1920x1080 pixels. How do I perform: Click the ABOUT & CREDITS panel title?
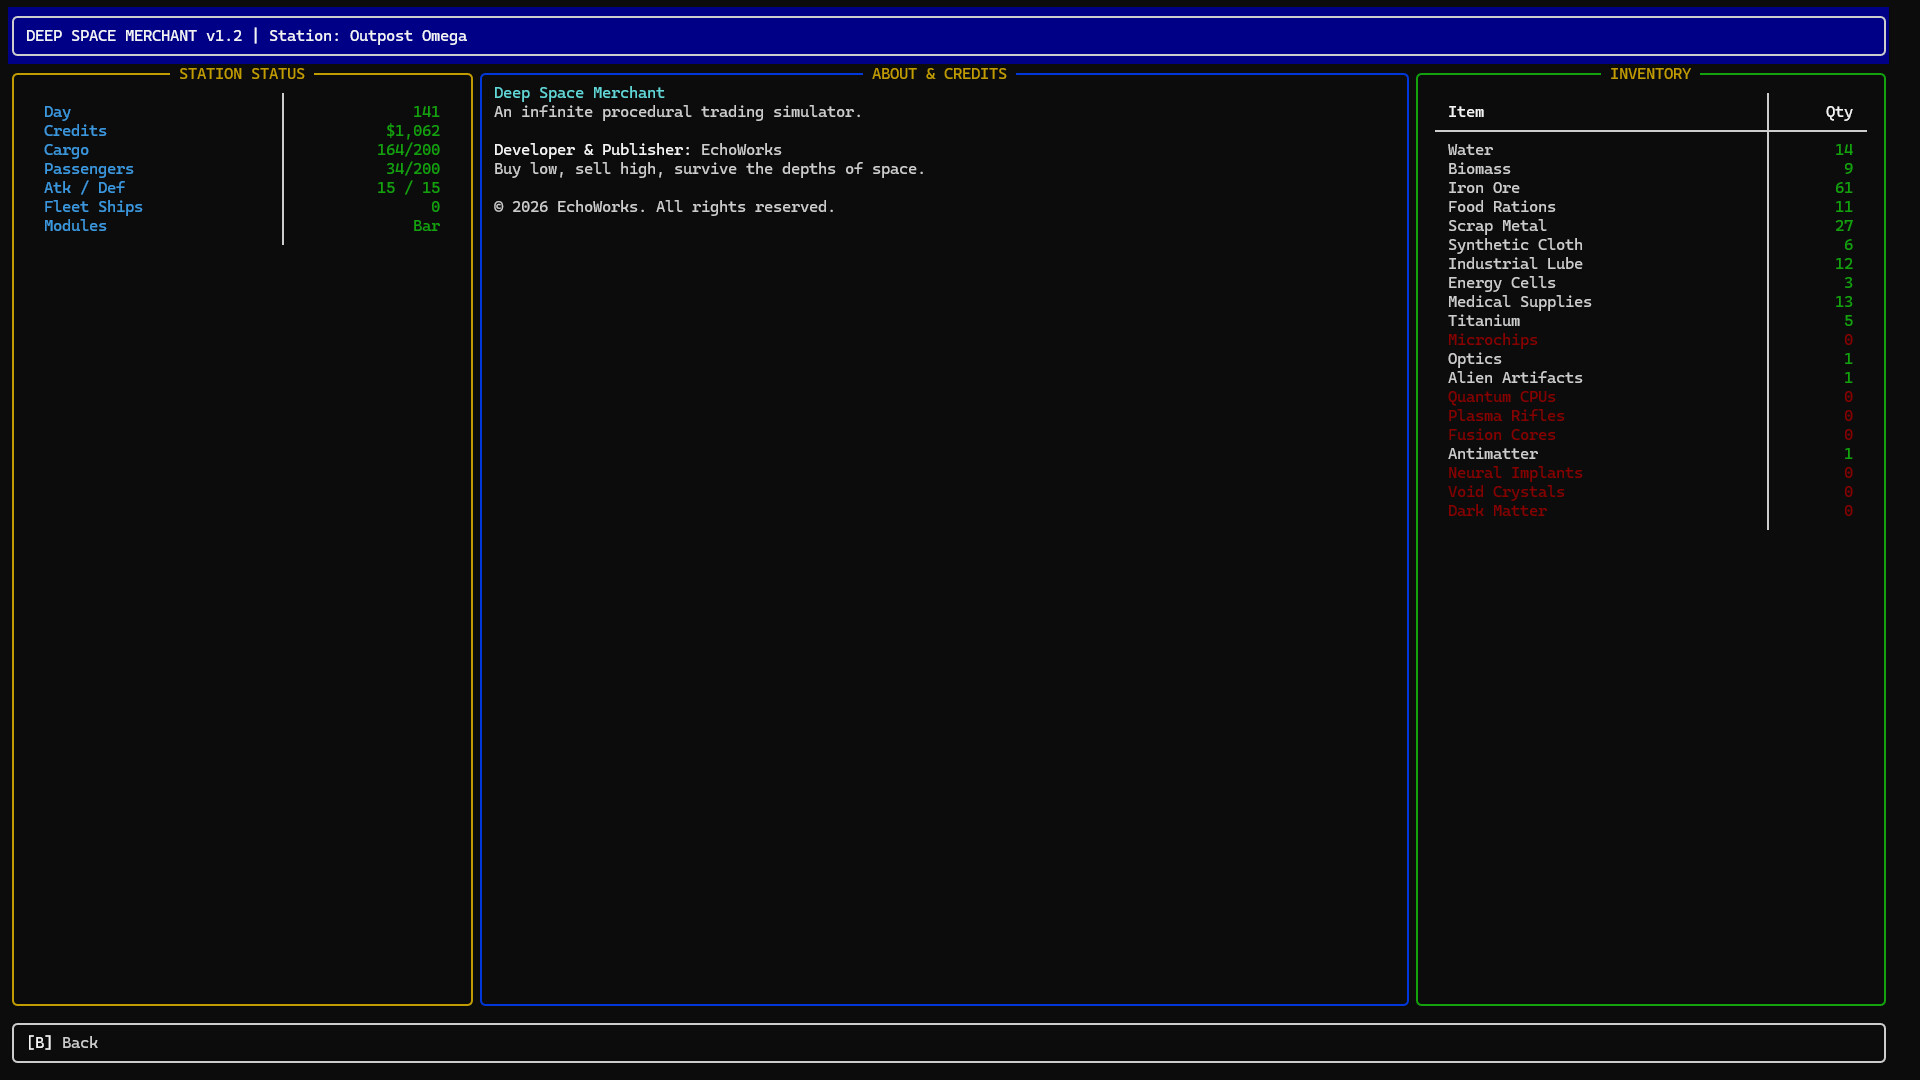(938, 74)
